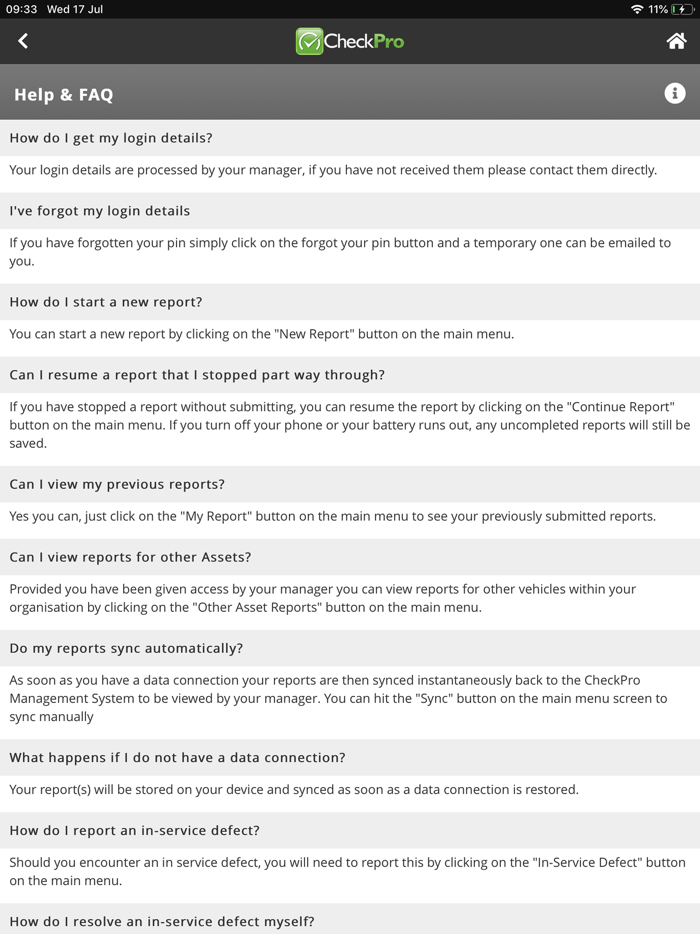Viewport: 700px width, 934px height.
Task: Select "Can I resume a report" question header
Action: point(197,375)
